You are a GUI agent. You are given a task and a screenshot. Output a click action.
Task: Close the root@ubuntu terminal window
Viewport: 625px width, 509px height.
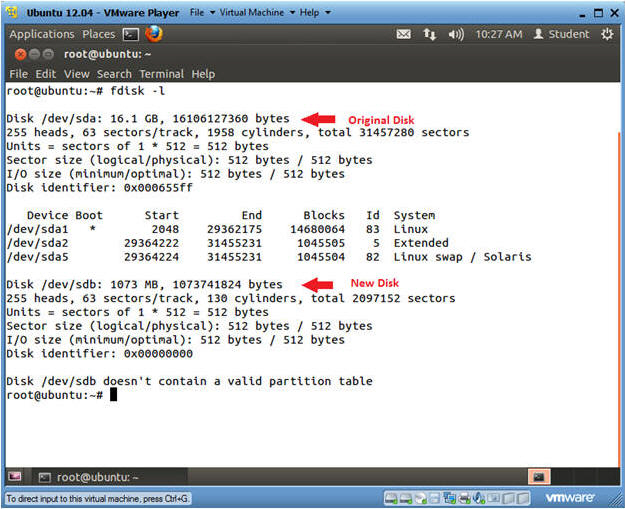pos(20,54)
